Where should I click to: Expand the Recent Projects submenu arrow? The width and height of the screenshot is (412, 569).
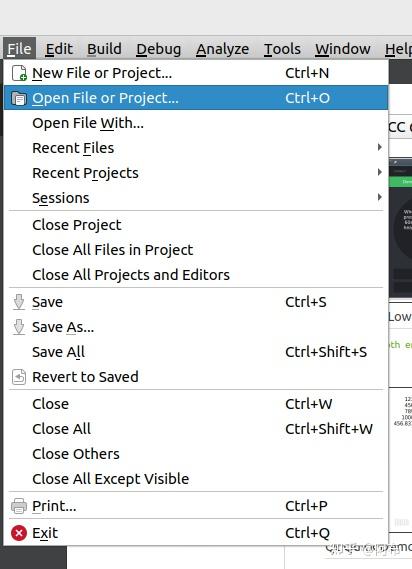pos(379,172)
